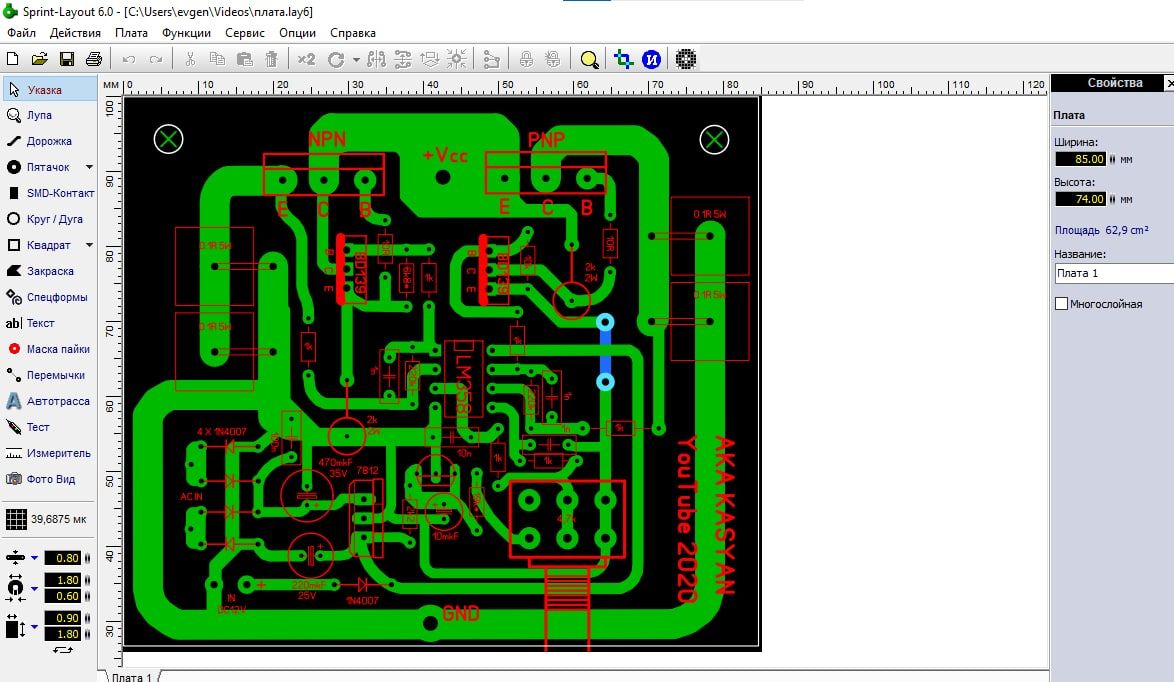The image size is (1174, 682).
Task: Choose the SMD-Контакт tool
Action: pyautogui.click(x=50, y=193)
